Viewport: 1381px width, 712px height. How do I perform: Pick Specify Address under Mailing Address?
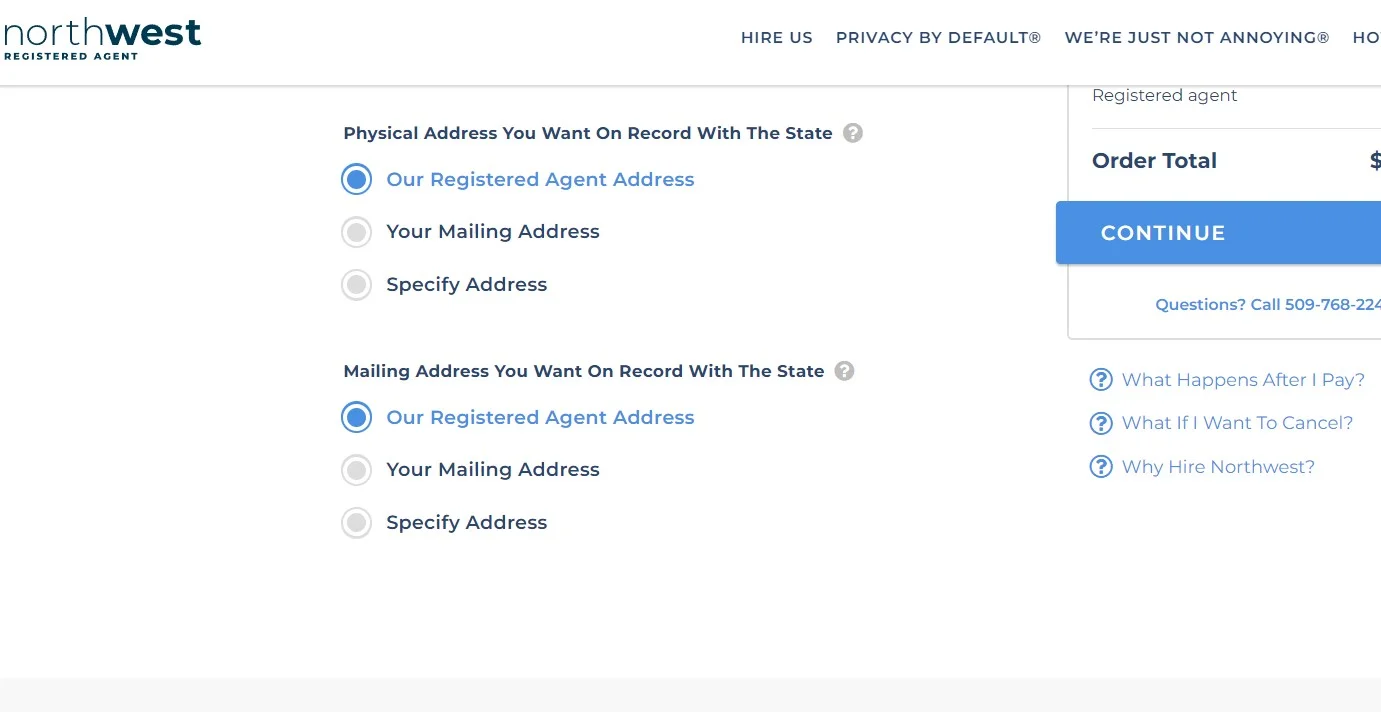(x=357, y=523)
